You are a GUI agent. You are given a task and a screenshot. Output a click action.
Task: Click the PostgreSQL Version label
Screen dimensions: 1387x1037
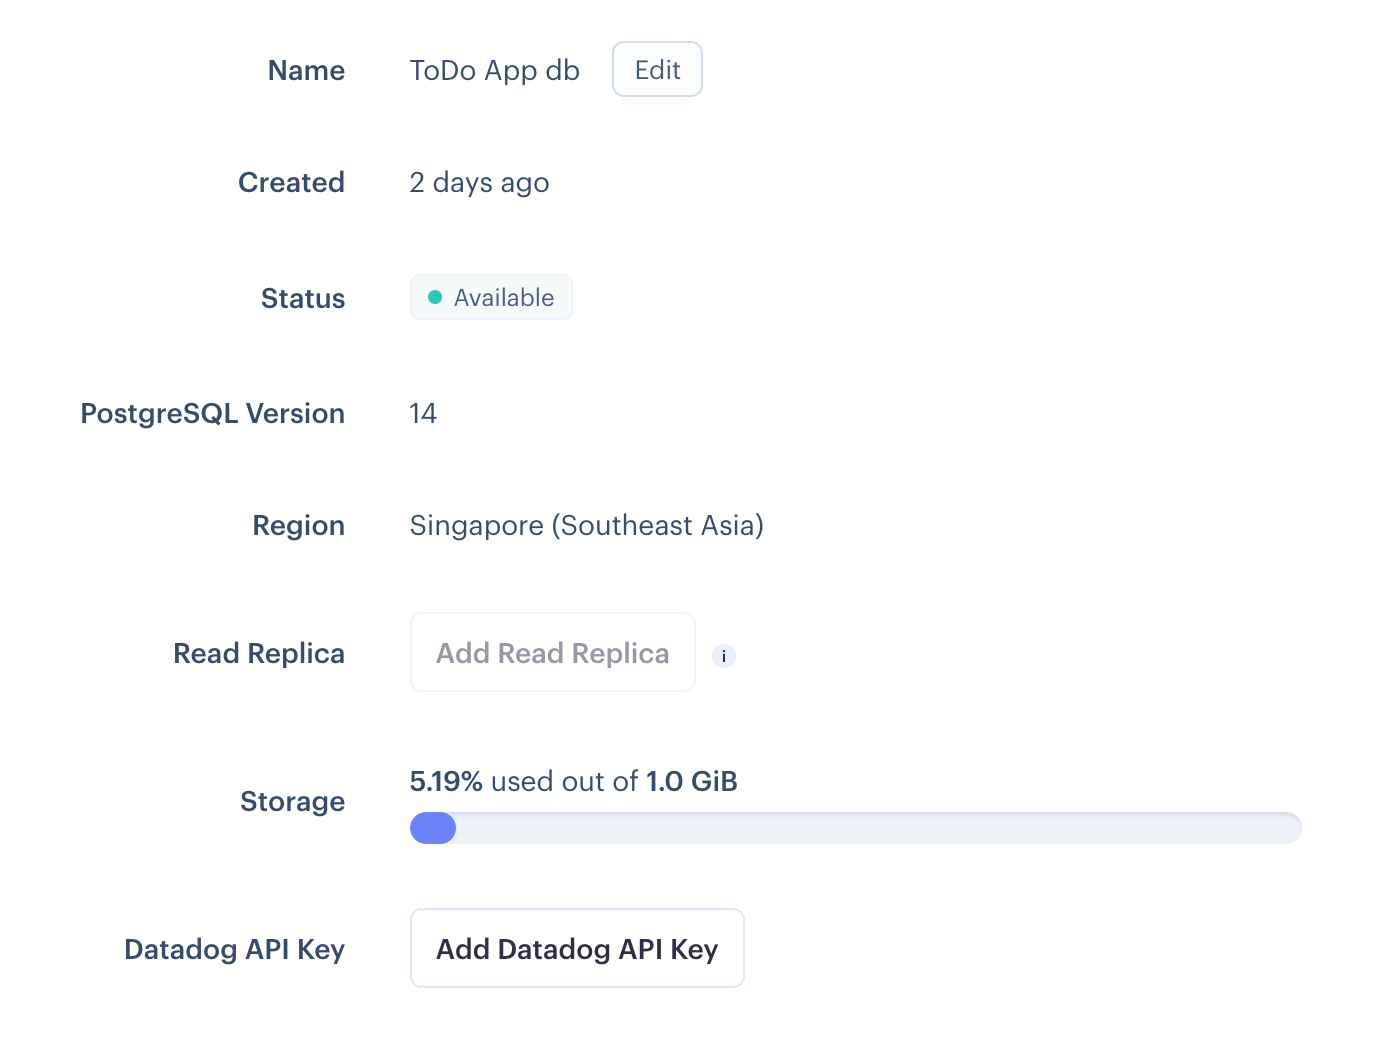point(212,414)
